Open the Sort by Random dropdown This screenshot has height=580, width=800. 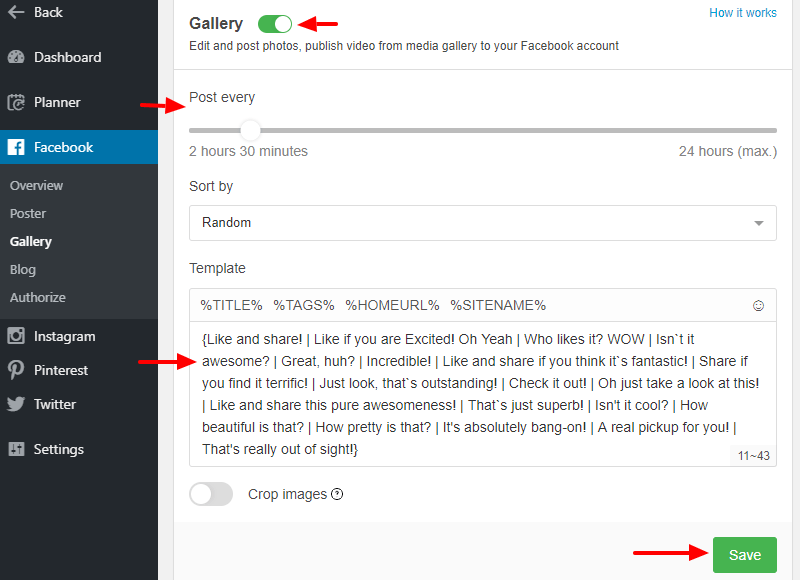point(483,223)
